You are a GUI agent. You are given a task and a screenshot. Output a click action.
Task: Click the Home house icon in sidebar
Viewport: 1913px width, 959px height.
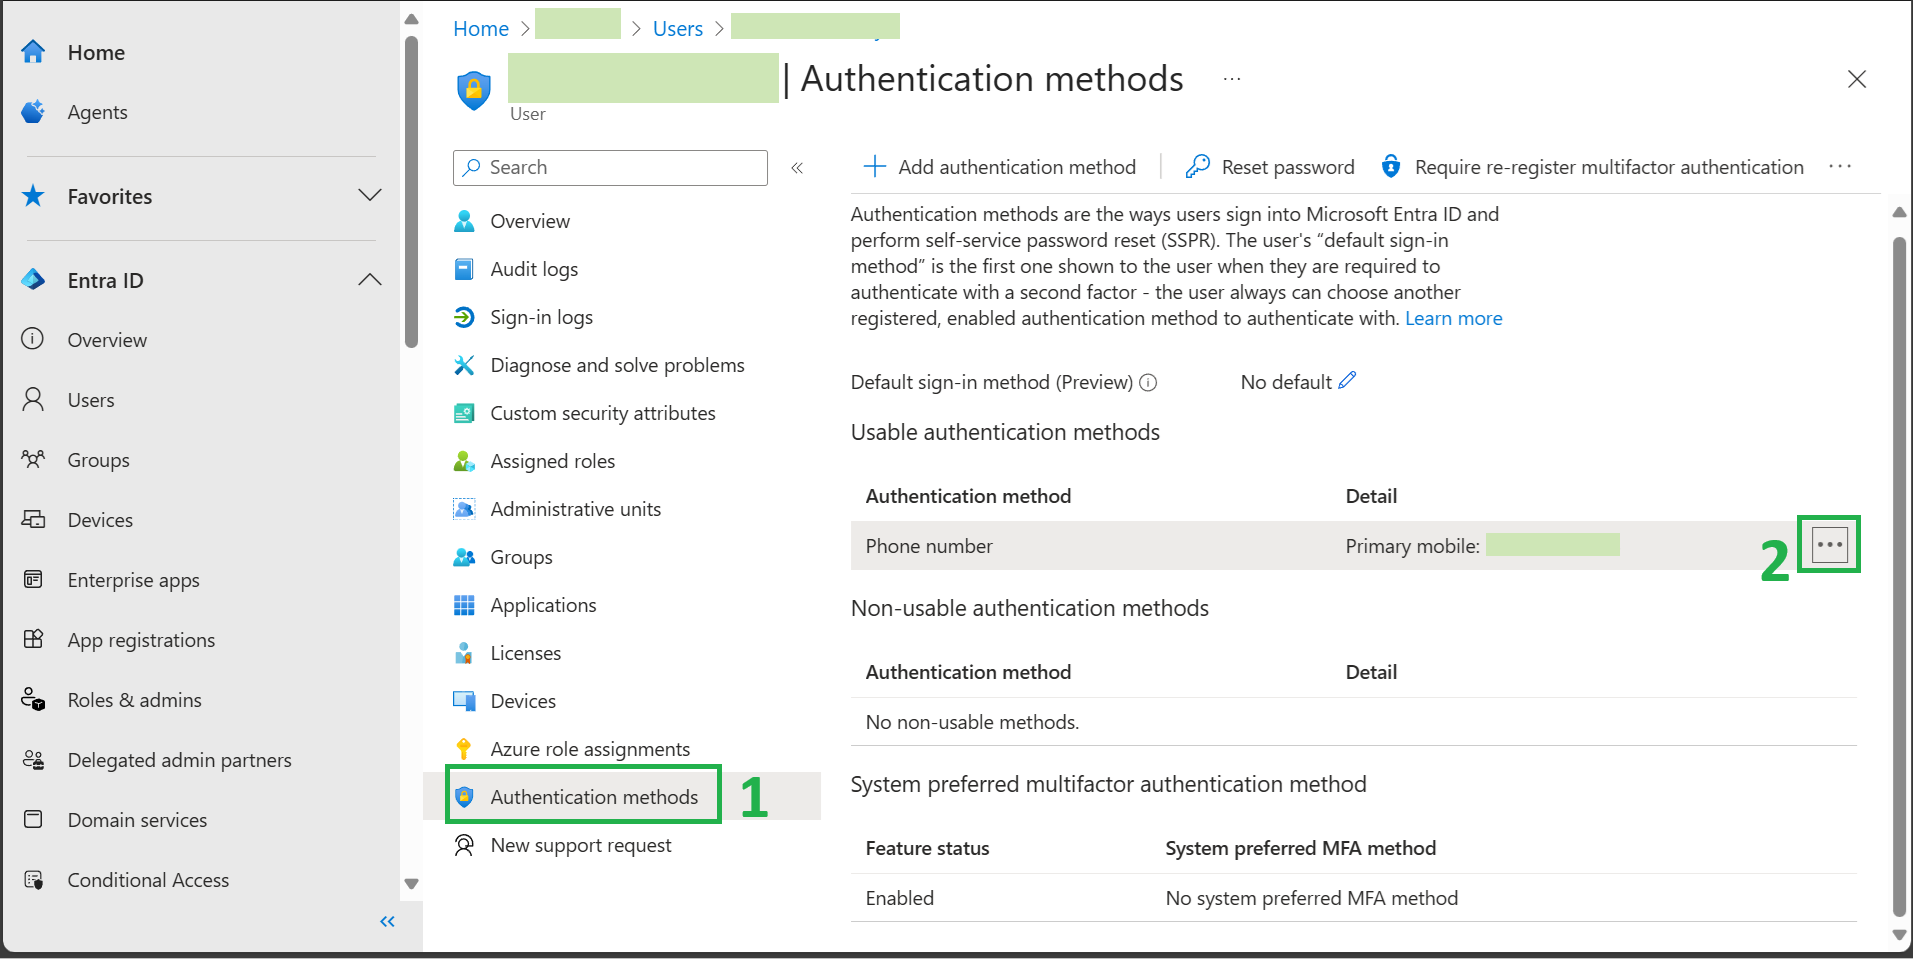point(33,52)
